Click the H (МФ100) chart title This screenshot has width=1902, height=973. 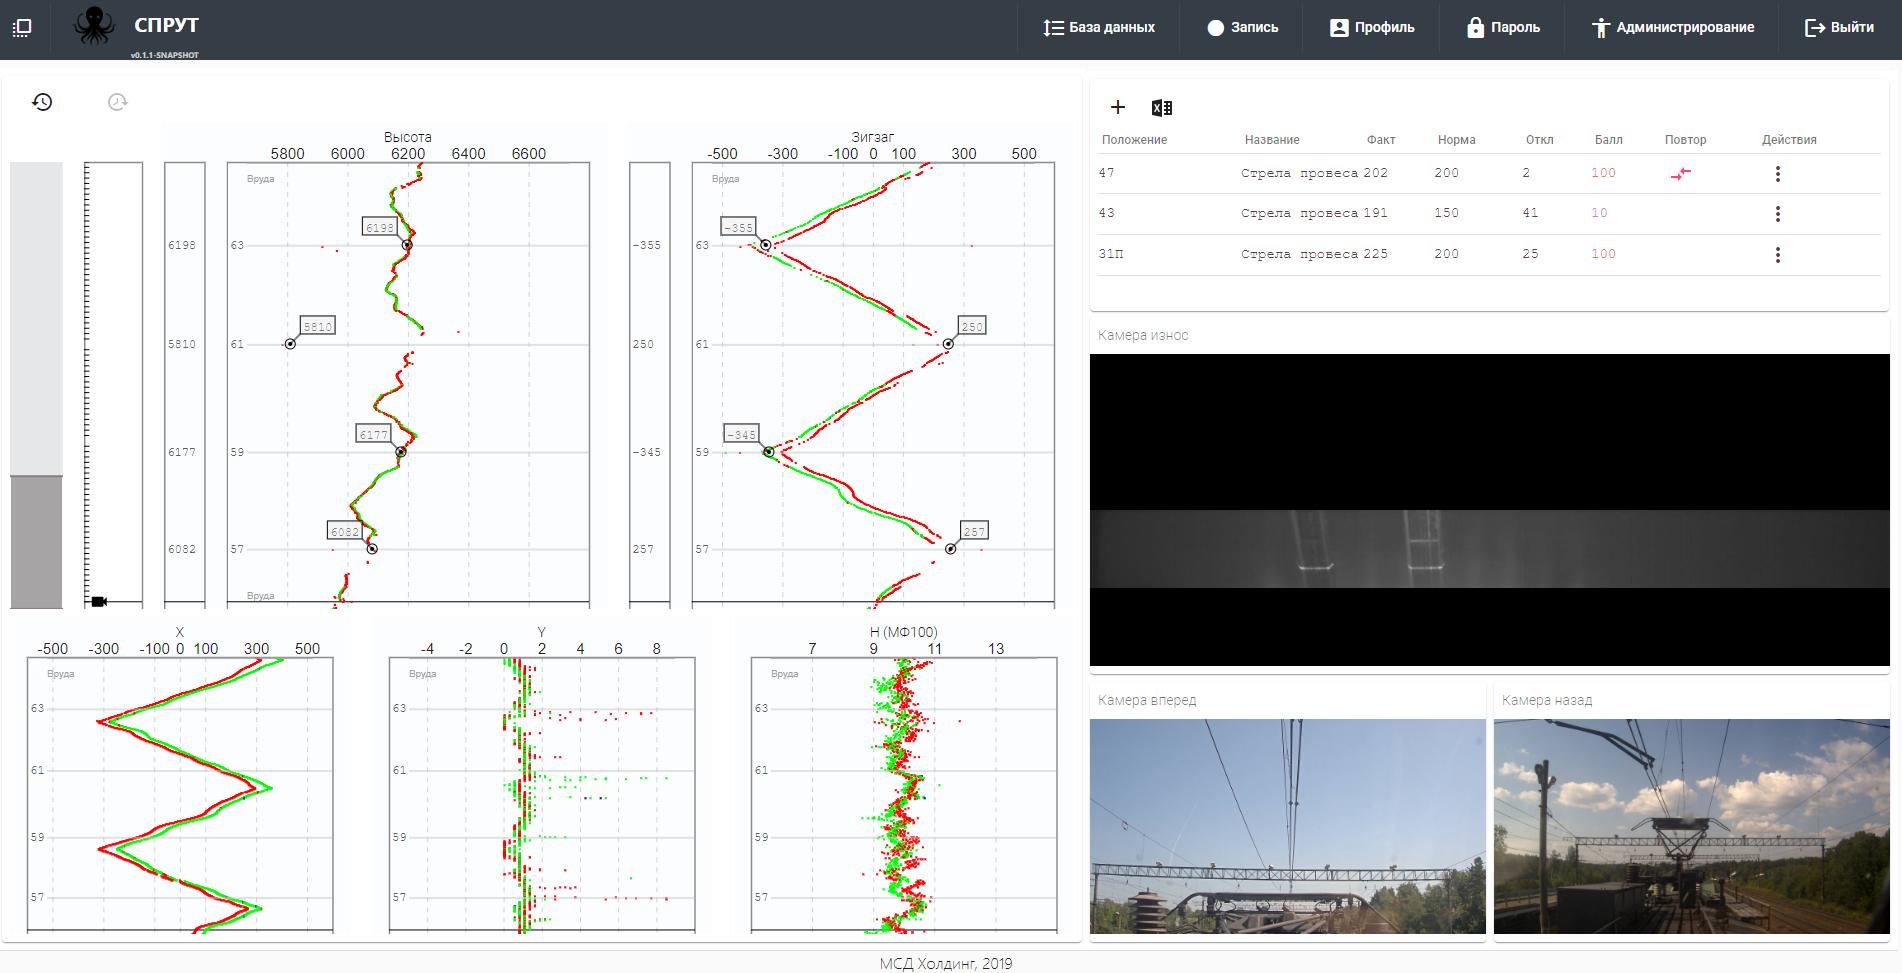[x=903, y=632]
